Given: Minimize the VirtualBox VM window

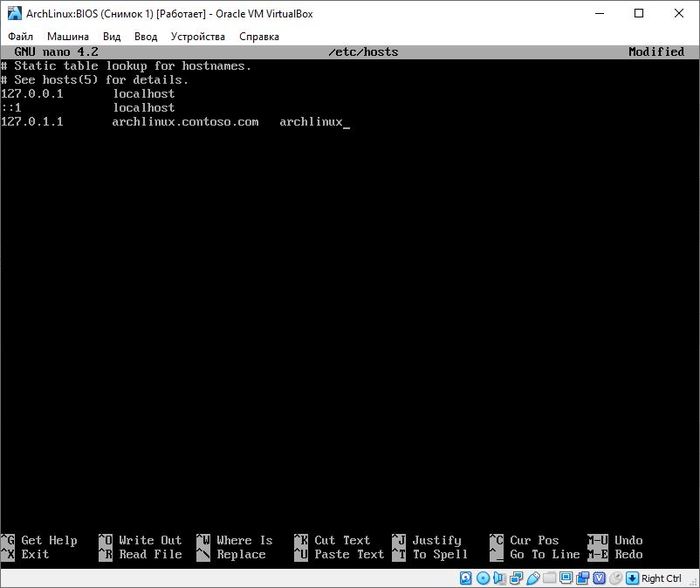Looking at the screenshot, I should tap(600, 13).
